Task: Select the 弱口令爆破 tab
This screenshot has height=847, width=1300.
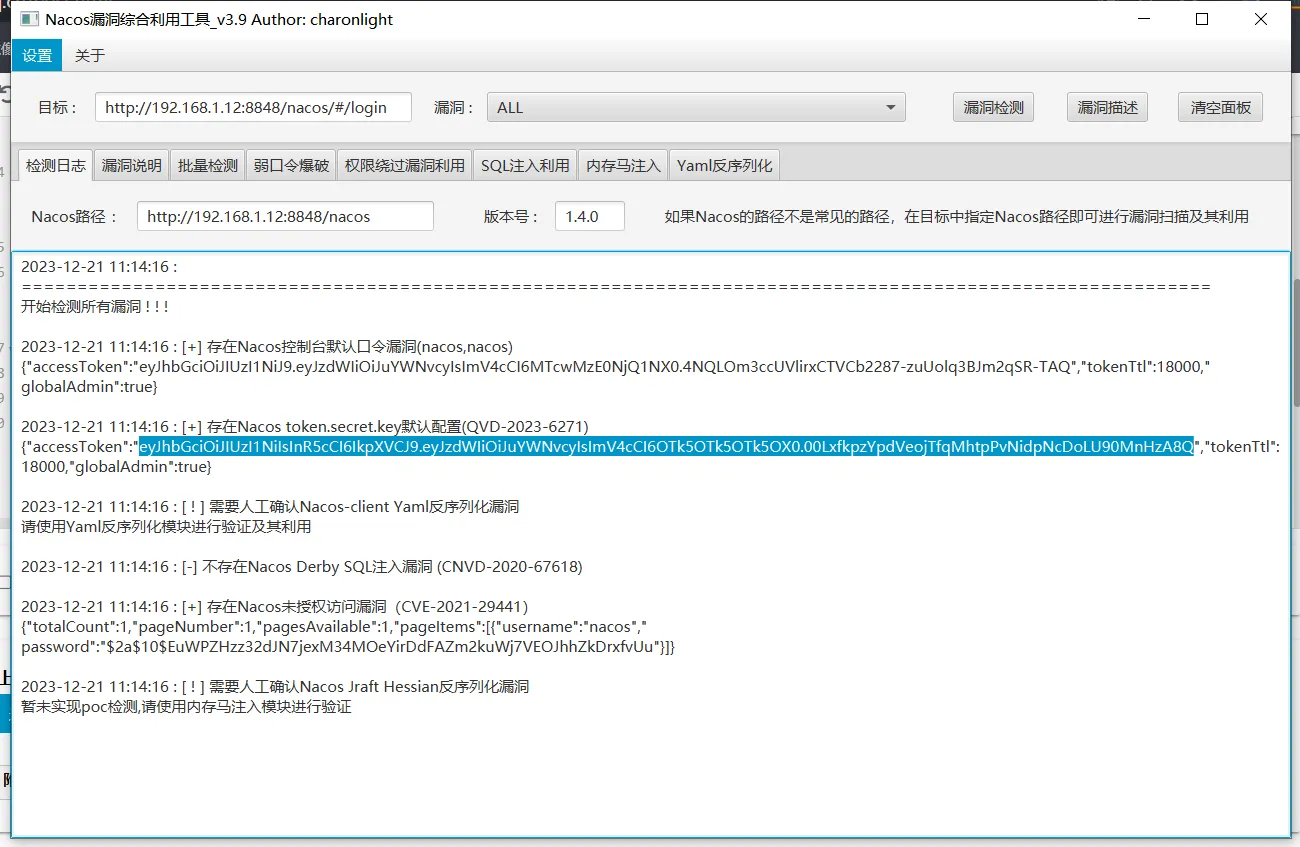Action: click(x=290, y=164)
